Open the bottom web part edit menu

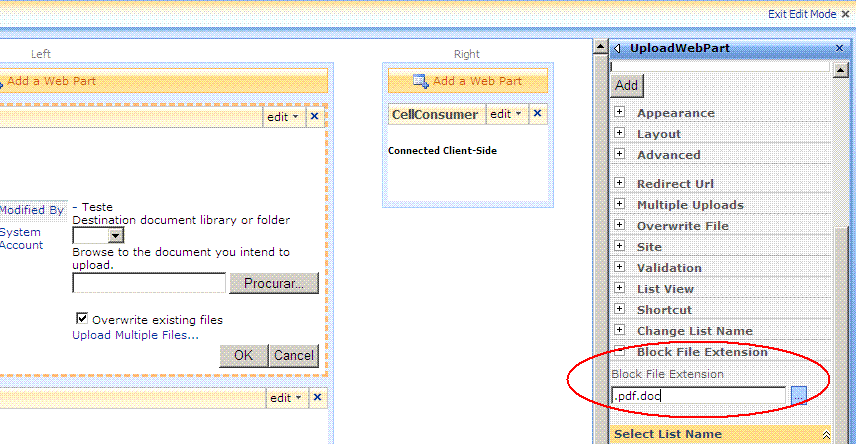point(286,398)
